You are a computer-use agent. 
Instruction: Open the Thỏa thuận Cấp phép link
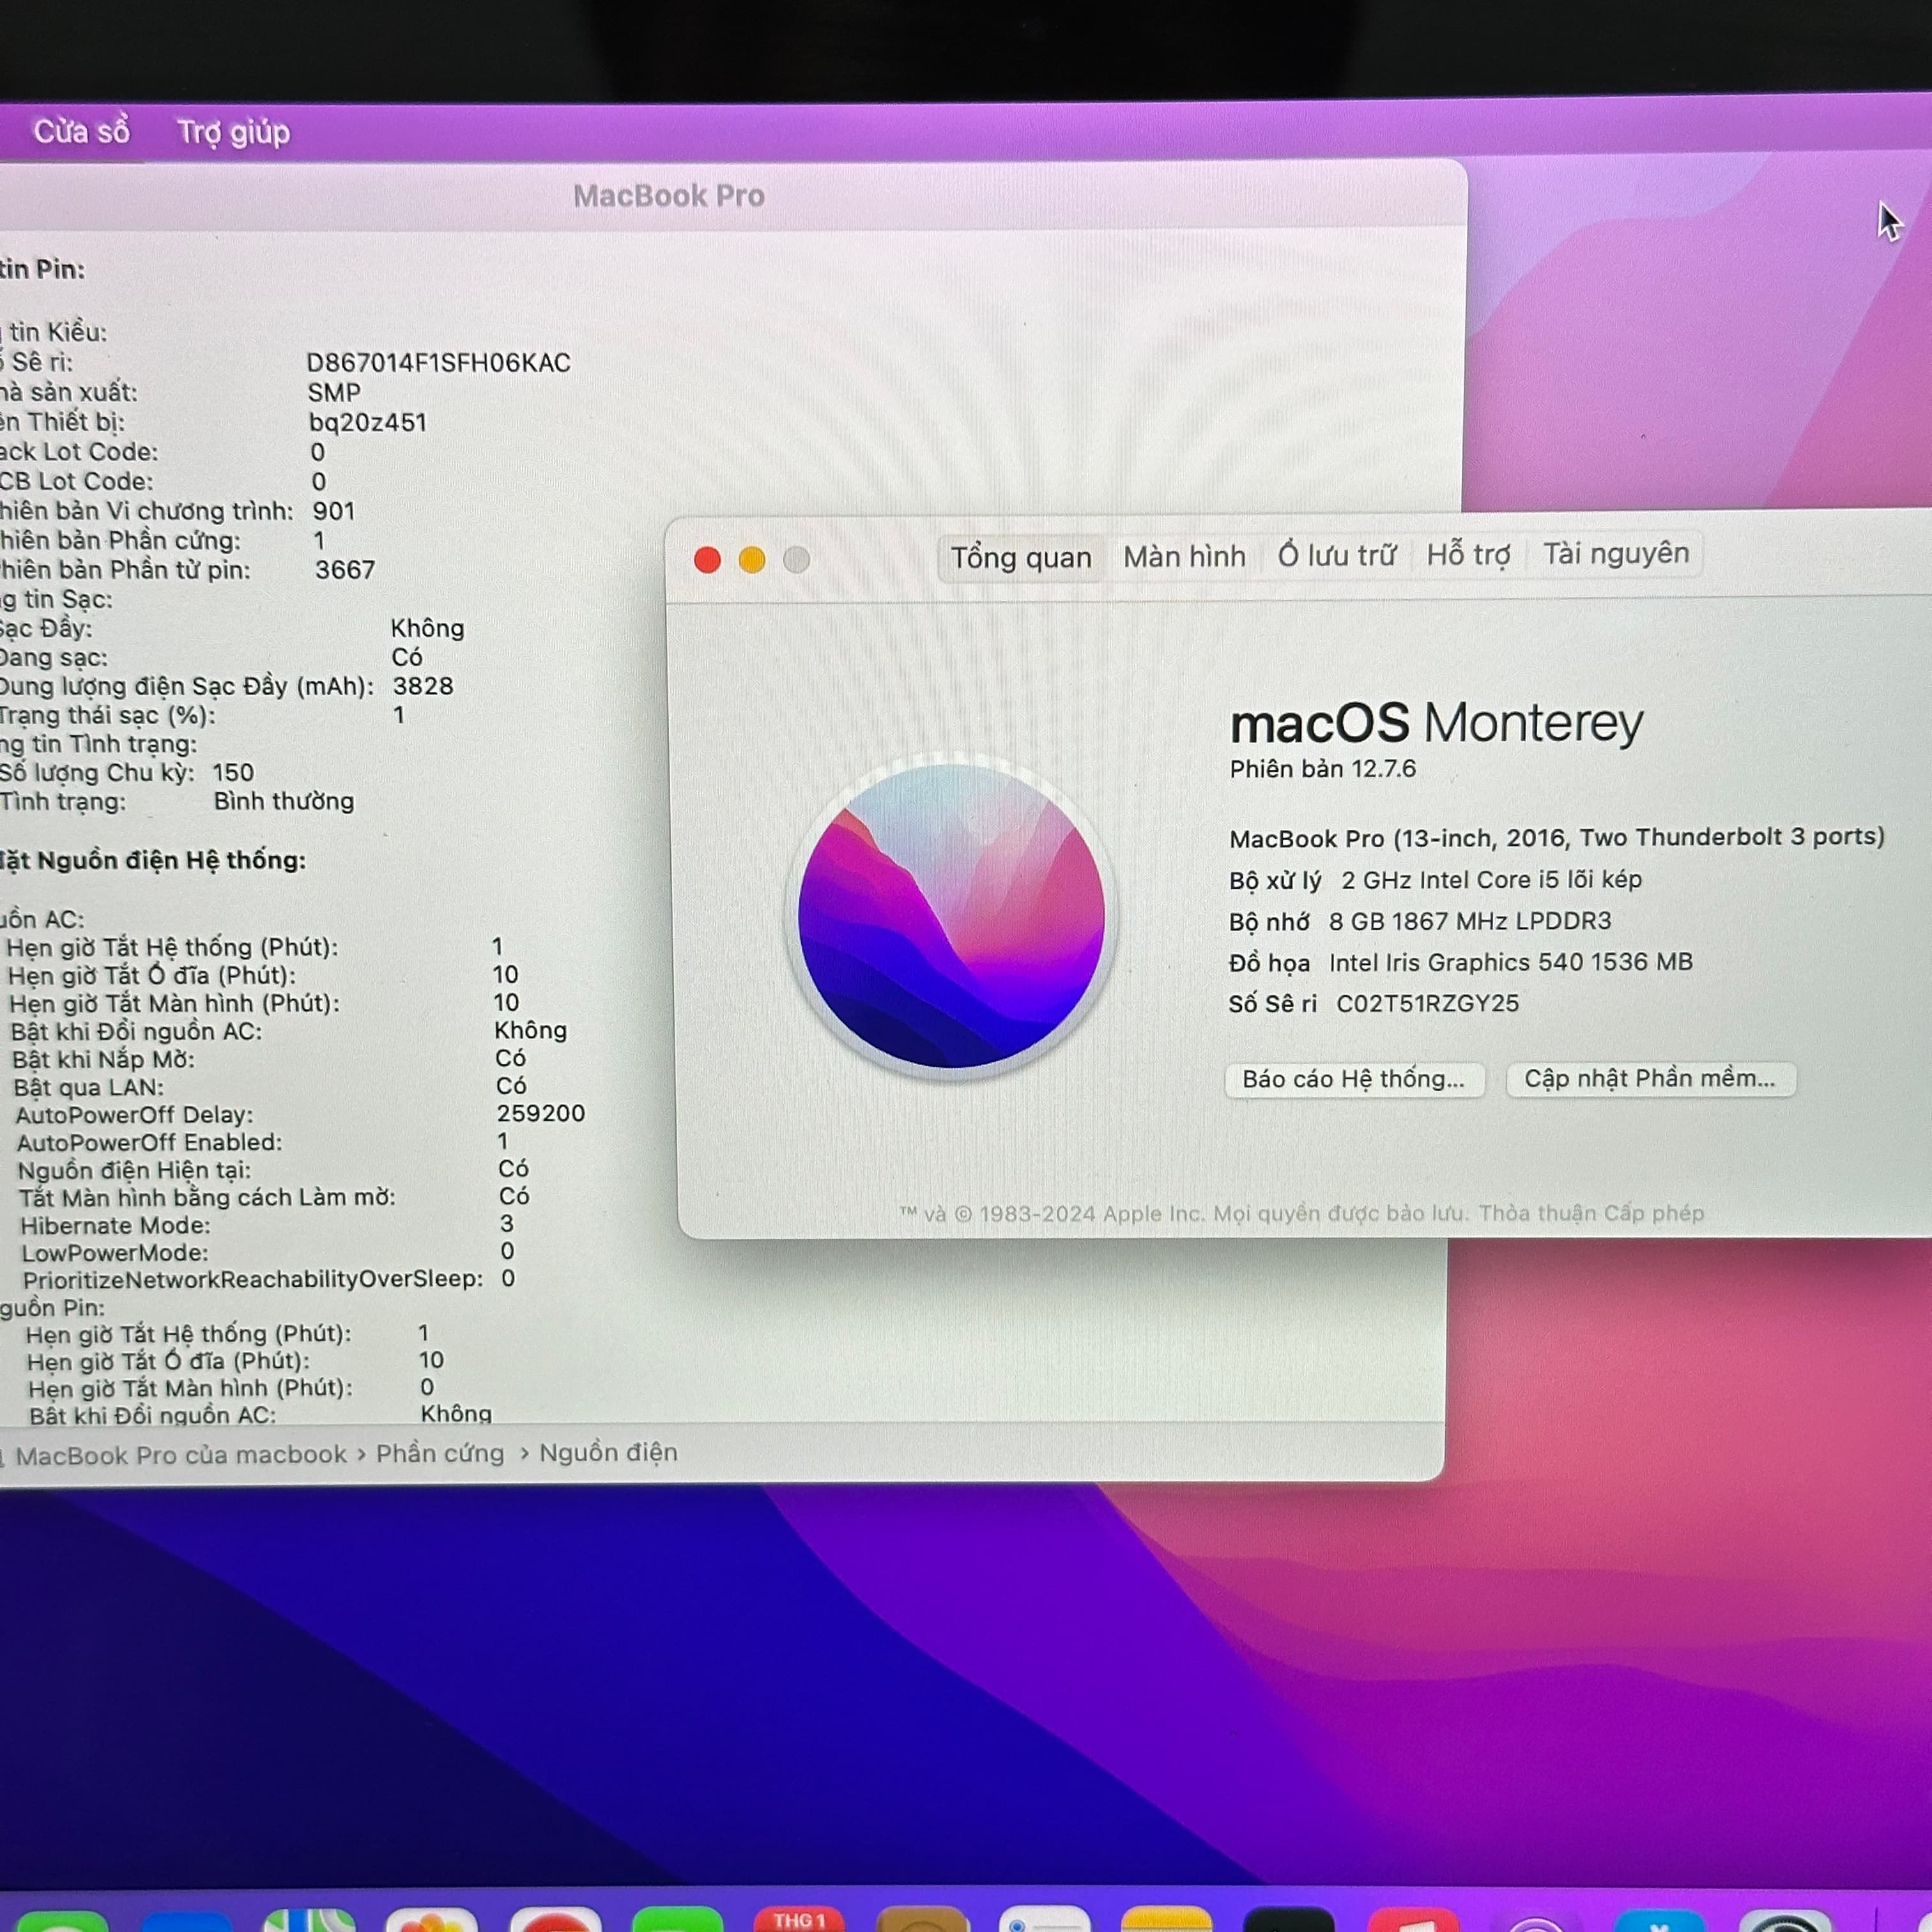(x=1591, y=1212)
